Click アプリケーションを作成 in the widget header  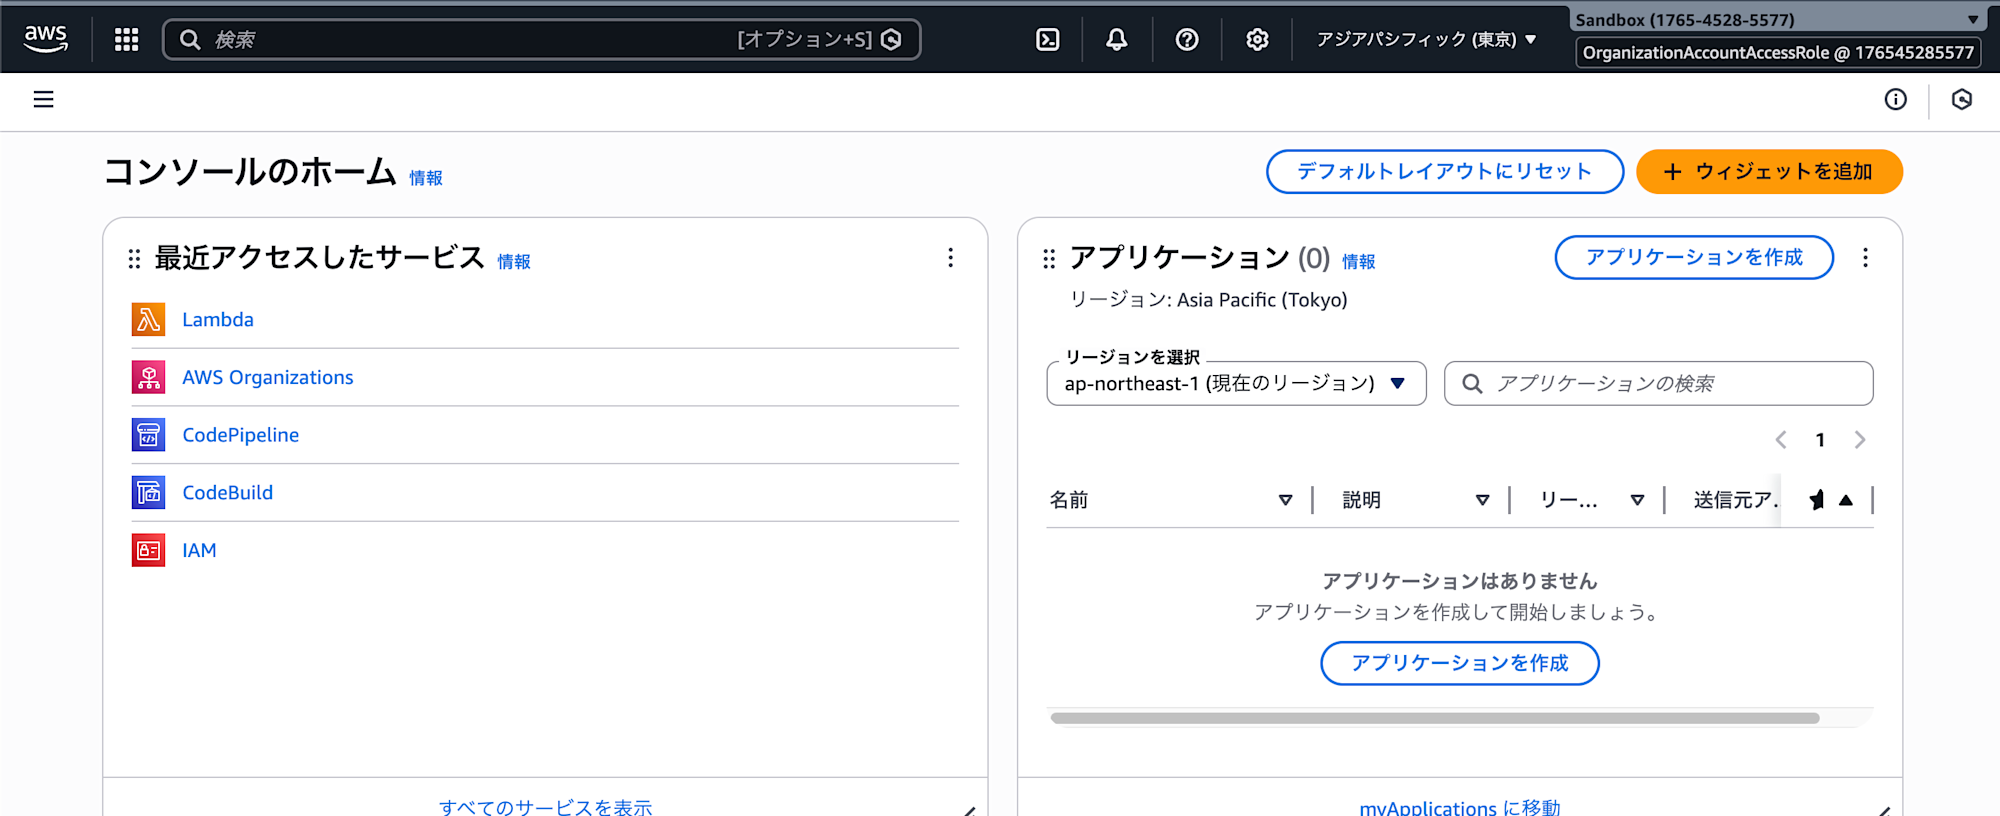[x=1694, y=257]
